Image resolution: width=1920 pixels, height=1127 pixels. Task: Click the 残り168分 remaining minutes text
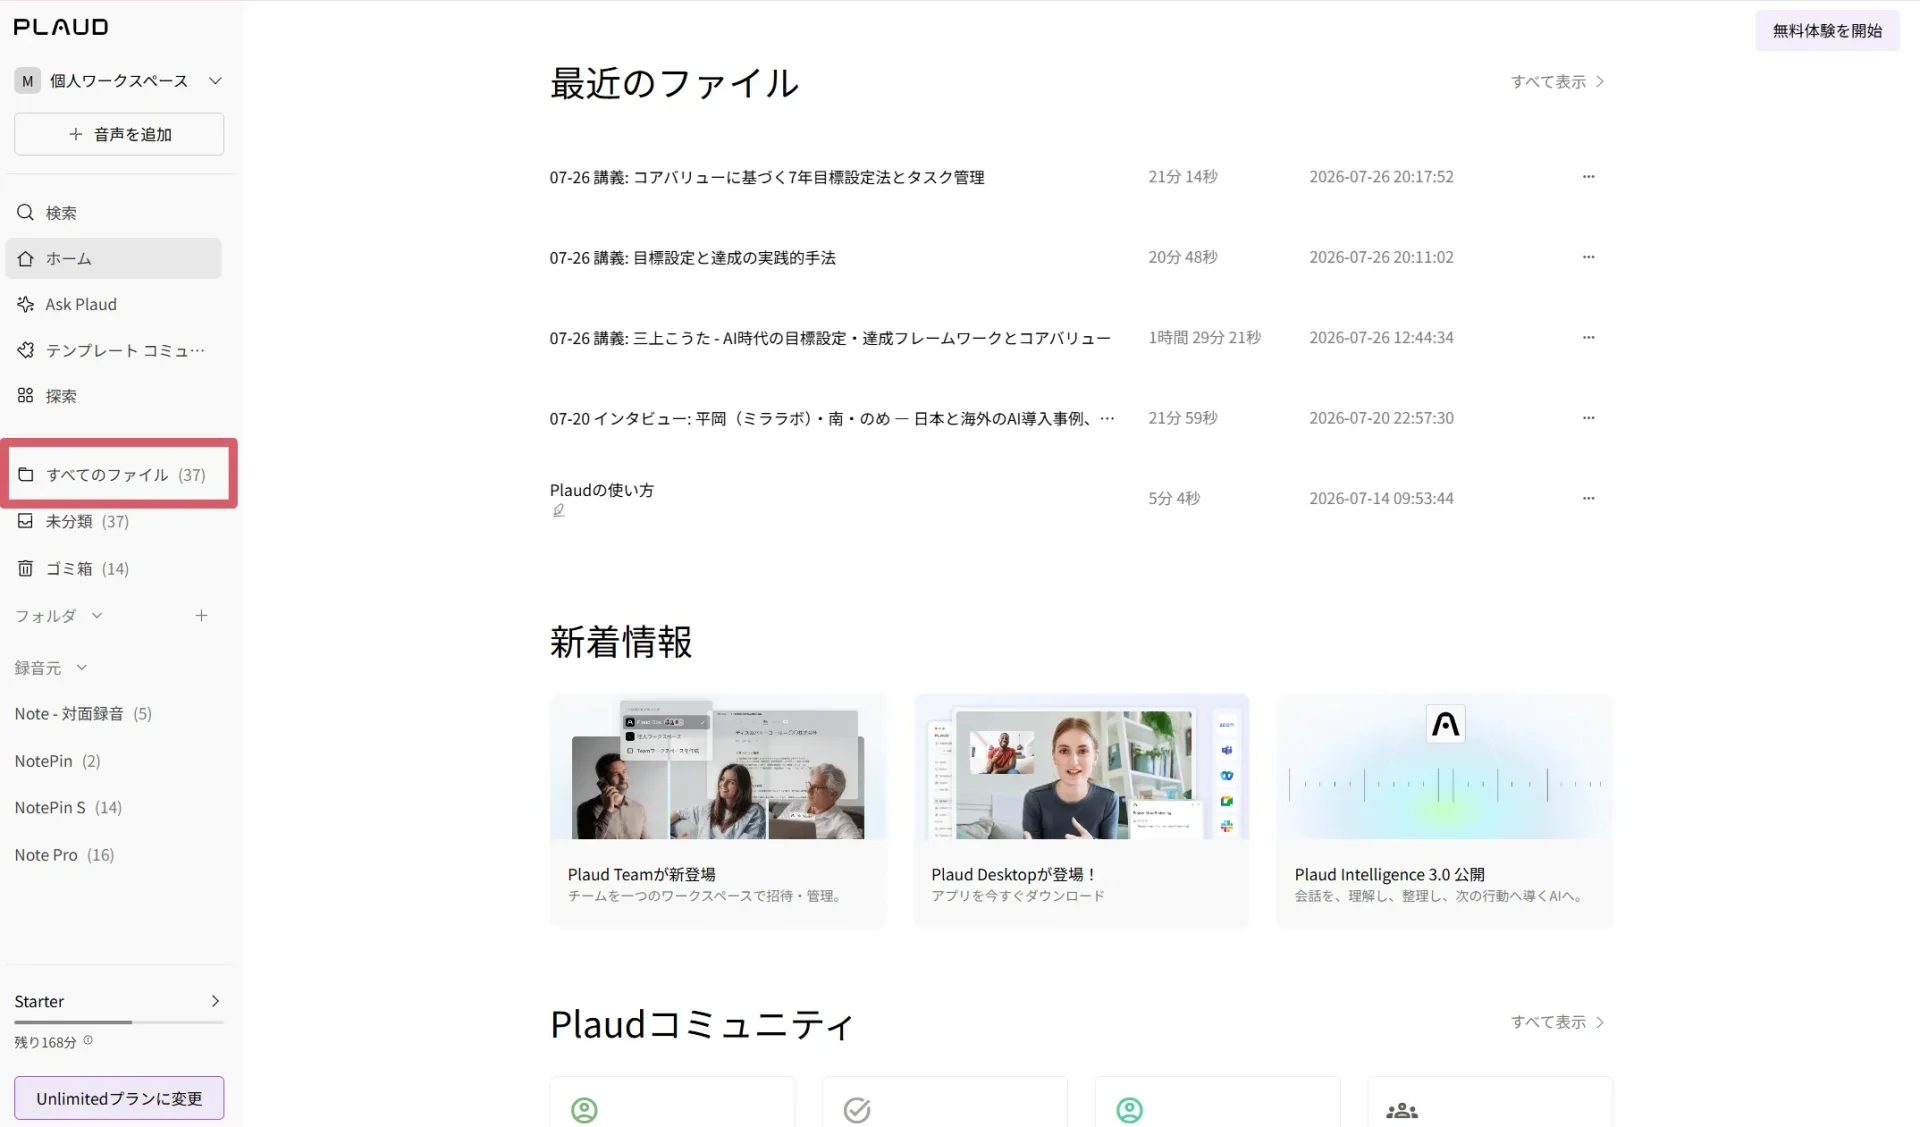(x=45, y=1042)
